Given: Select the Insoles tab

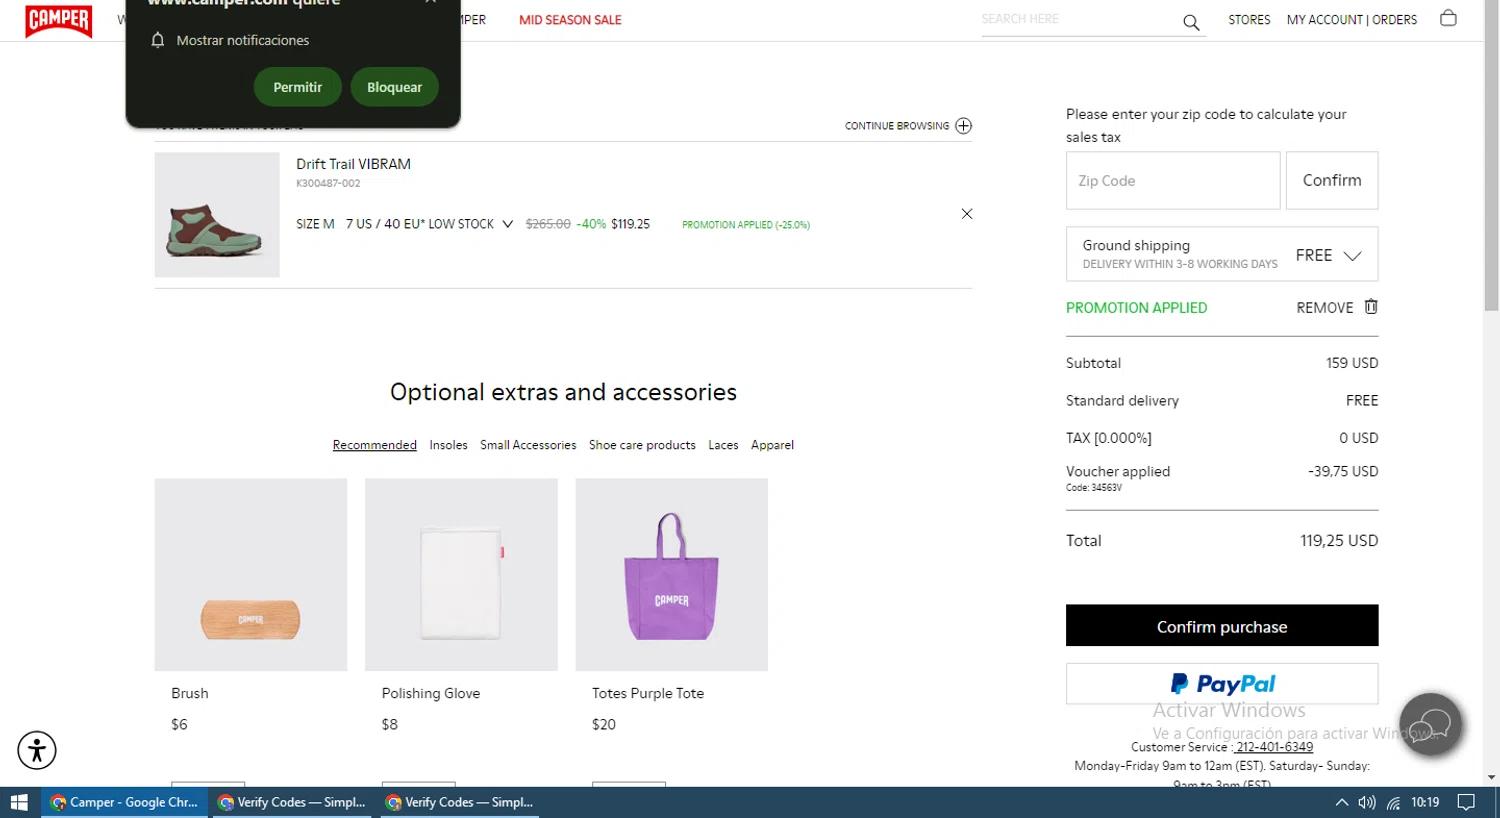Looking at the screenshot, I should (x=448, y=445).
